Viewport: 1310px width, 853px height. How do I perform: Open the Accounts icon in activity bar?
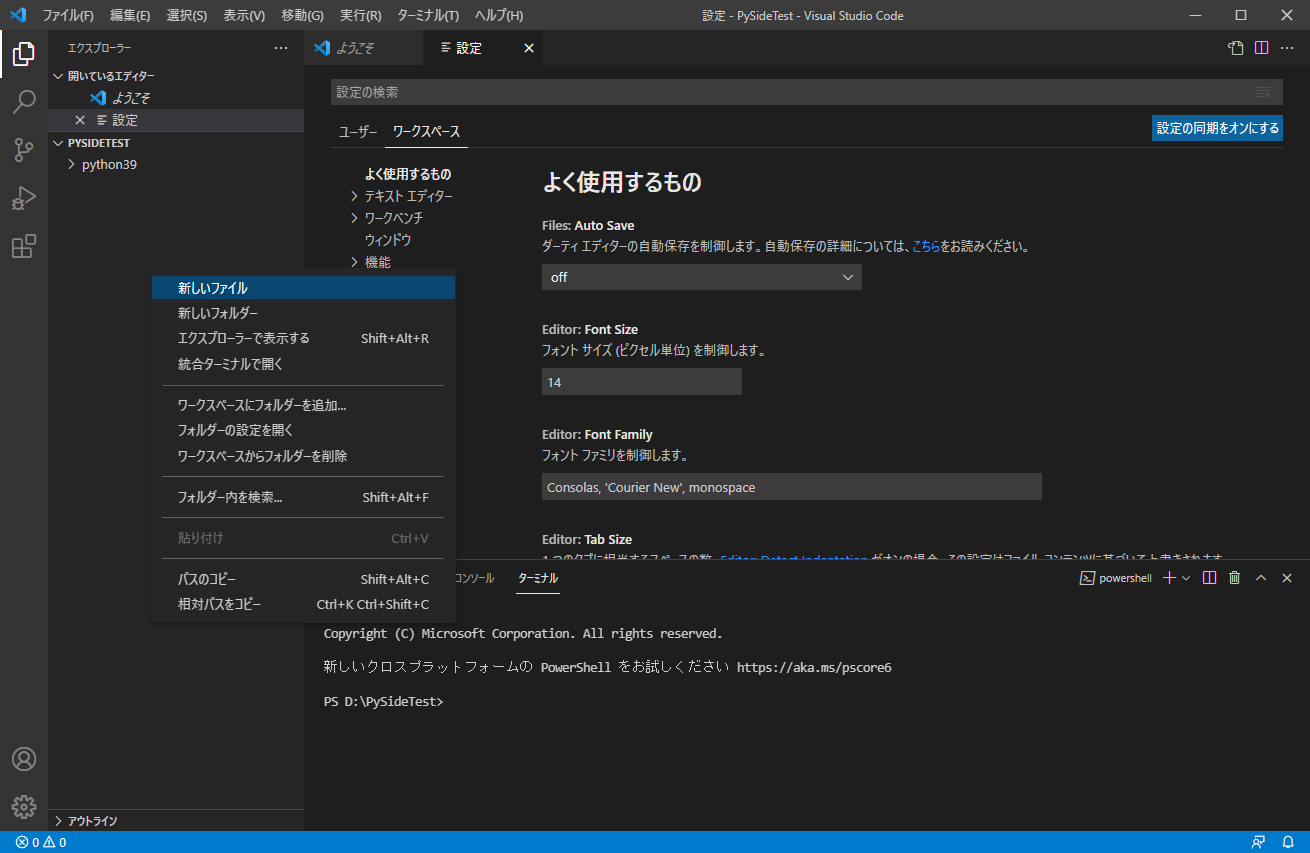[x=24, y=759]
